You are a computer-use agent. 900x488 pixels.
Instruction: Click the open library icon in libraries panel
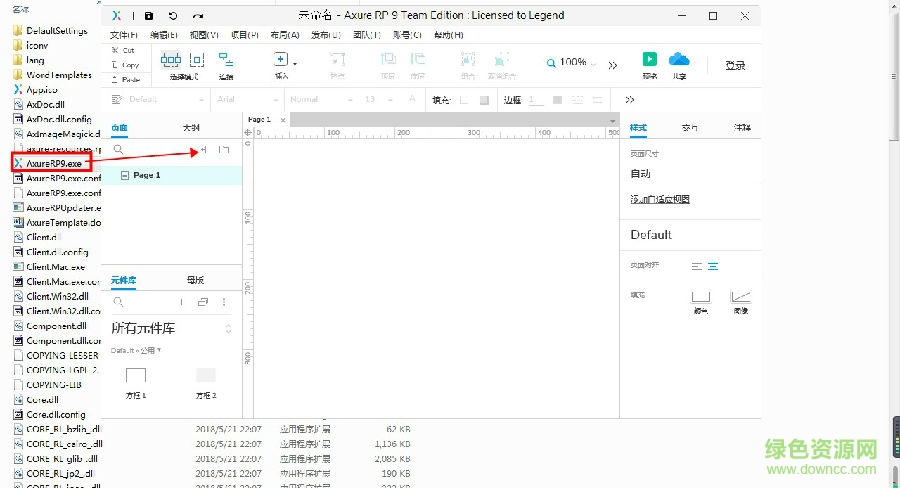coord(203,302)
